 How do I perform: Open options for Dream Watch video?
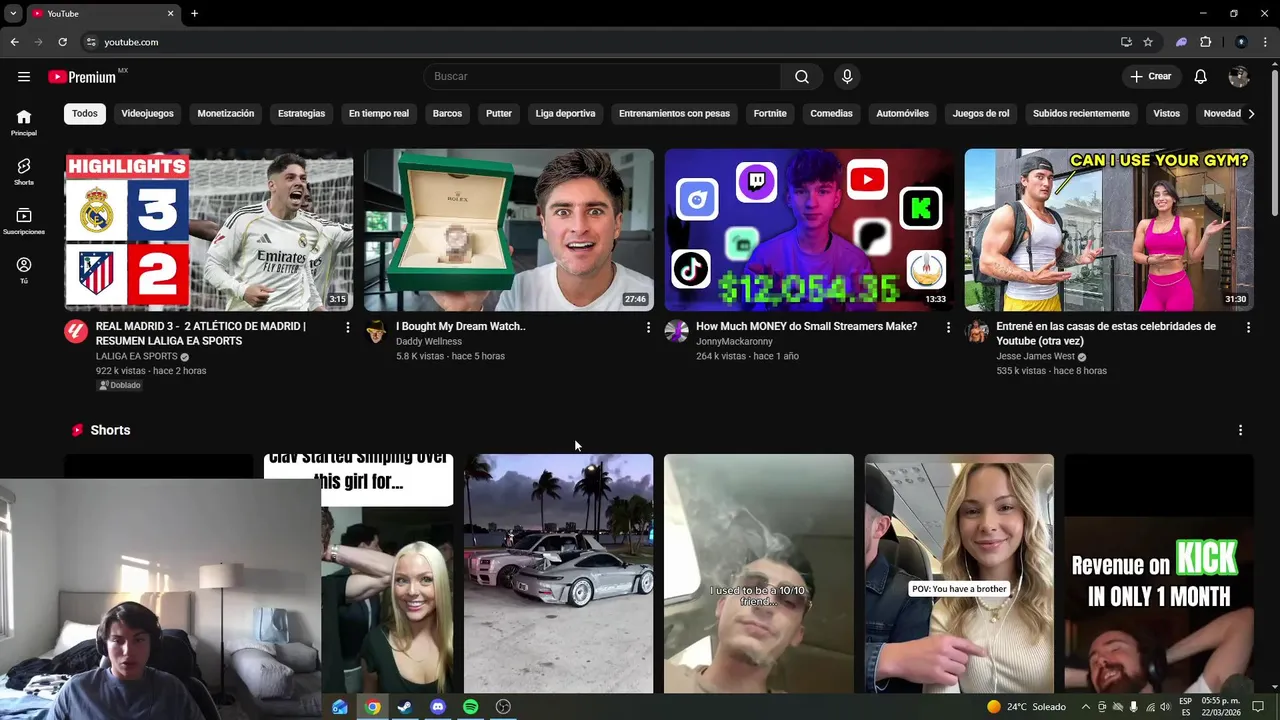pos(648,328)
